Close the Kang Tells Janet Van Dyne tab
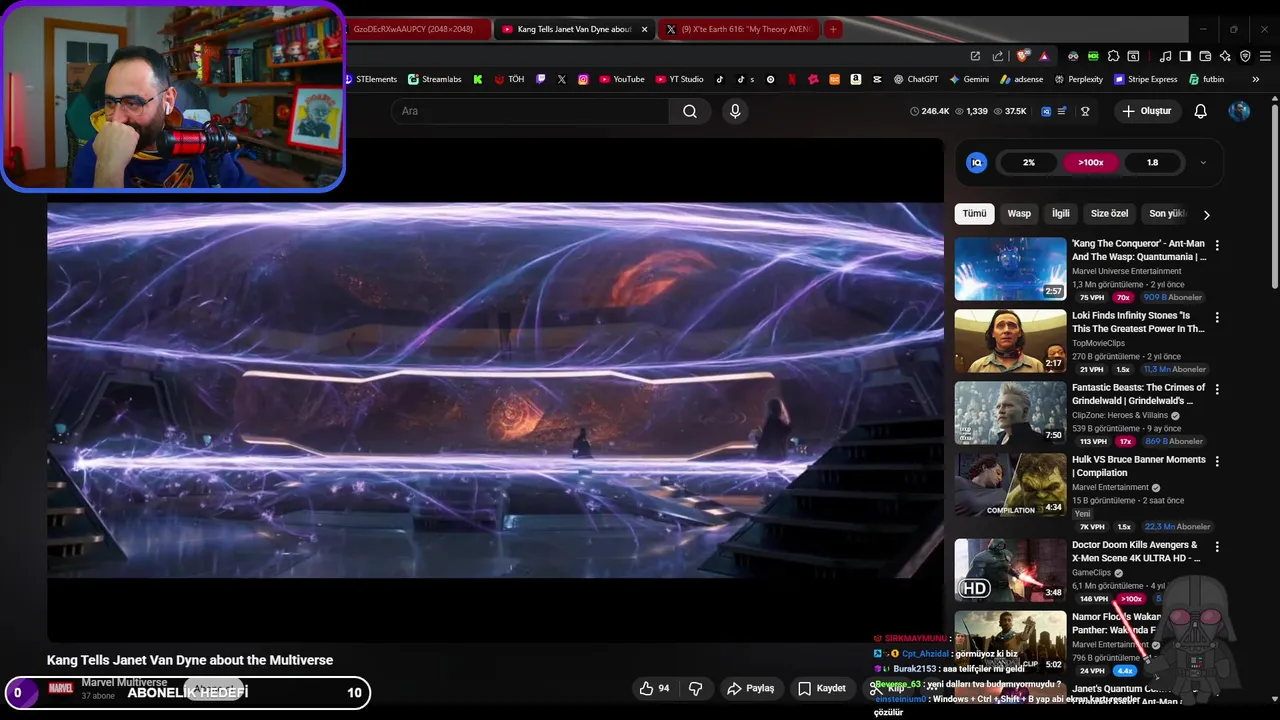 [x=644, y=29]
